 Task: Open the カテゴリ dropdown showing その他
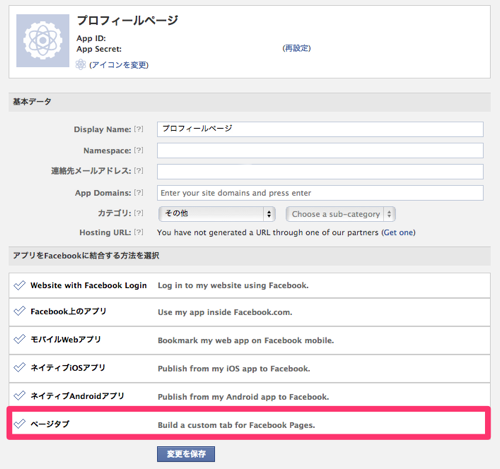tap(217, 214)
